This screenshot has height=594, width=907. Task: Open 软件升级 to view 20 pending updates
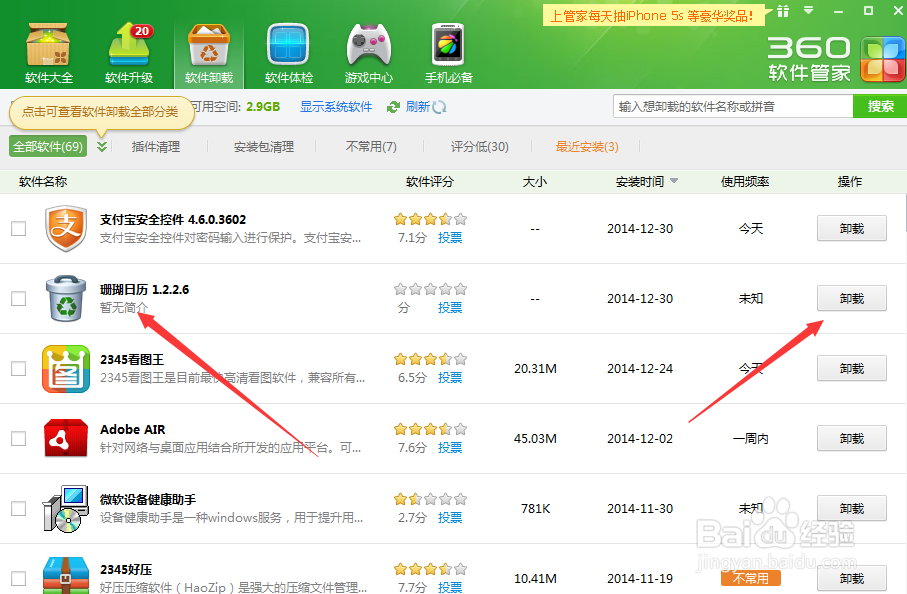[128, 40]
